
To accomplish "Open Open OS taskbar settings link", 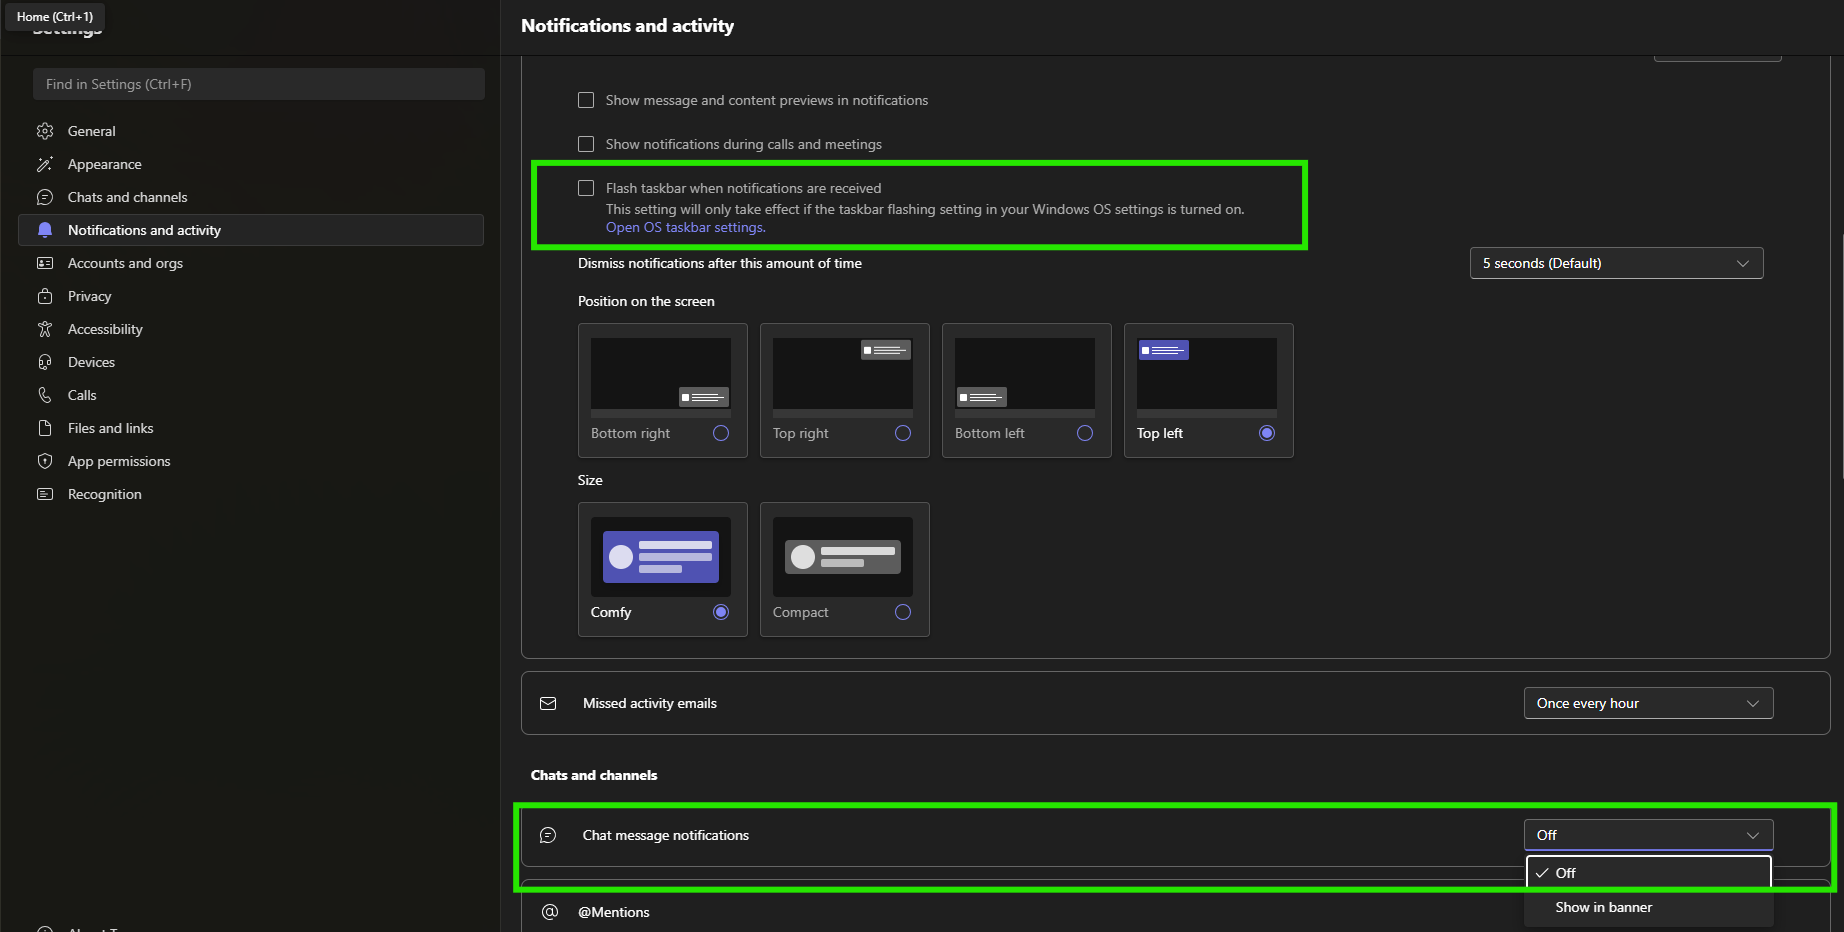I will pyautogui.click(x=685, y=227).
